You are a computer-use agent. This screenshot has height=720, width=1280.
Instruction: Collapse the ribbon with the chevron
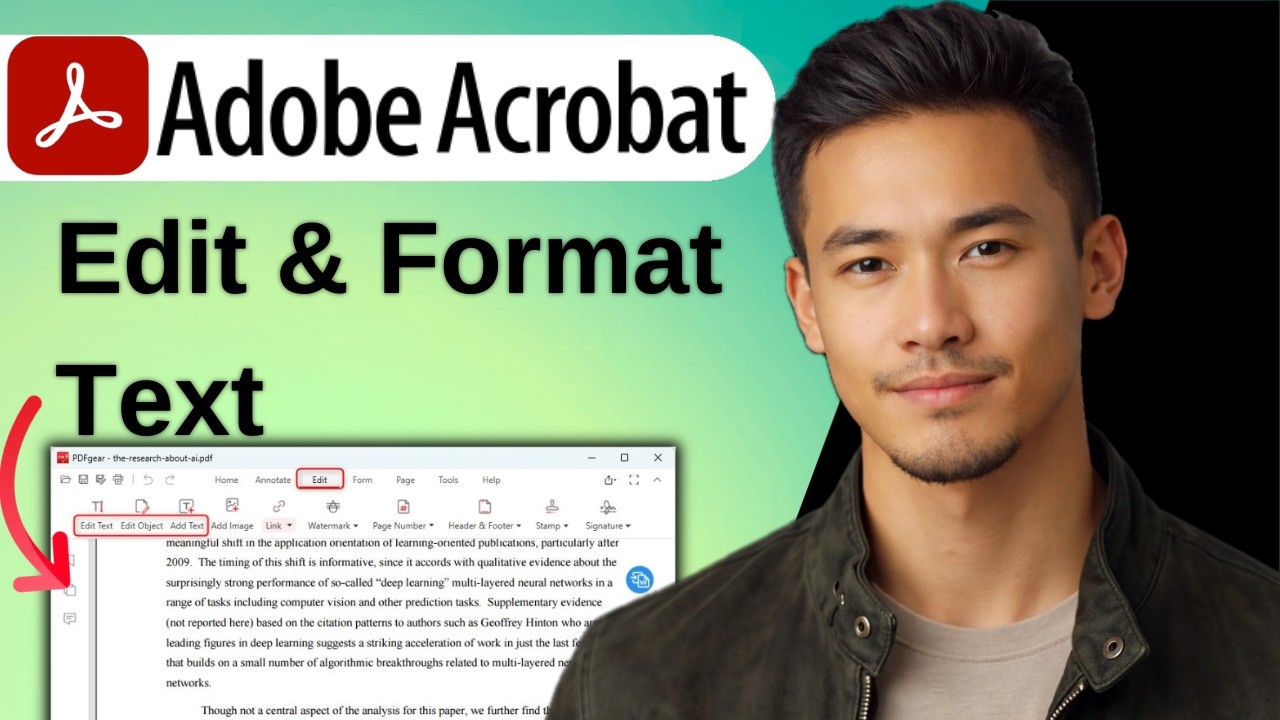tap(657, 480)
